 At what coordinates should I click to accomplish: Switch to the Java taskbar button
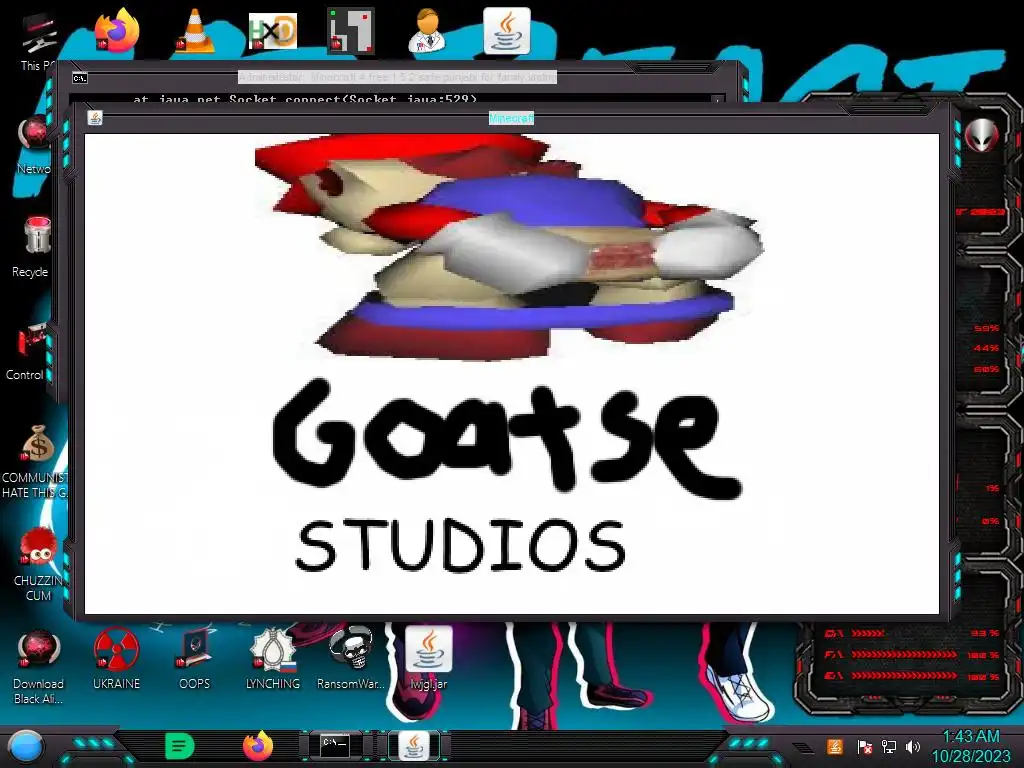(x=414, y=746)
